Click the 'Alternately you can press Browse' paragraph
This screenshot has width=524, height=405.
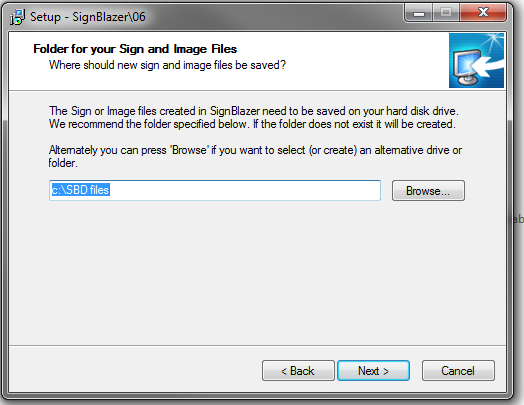pyautogui.click(x=255, y=156)
